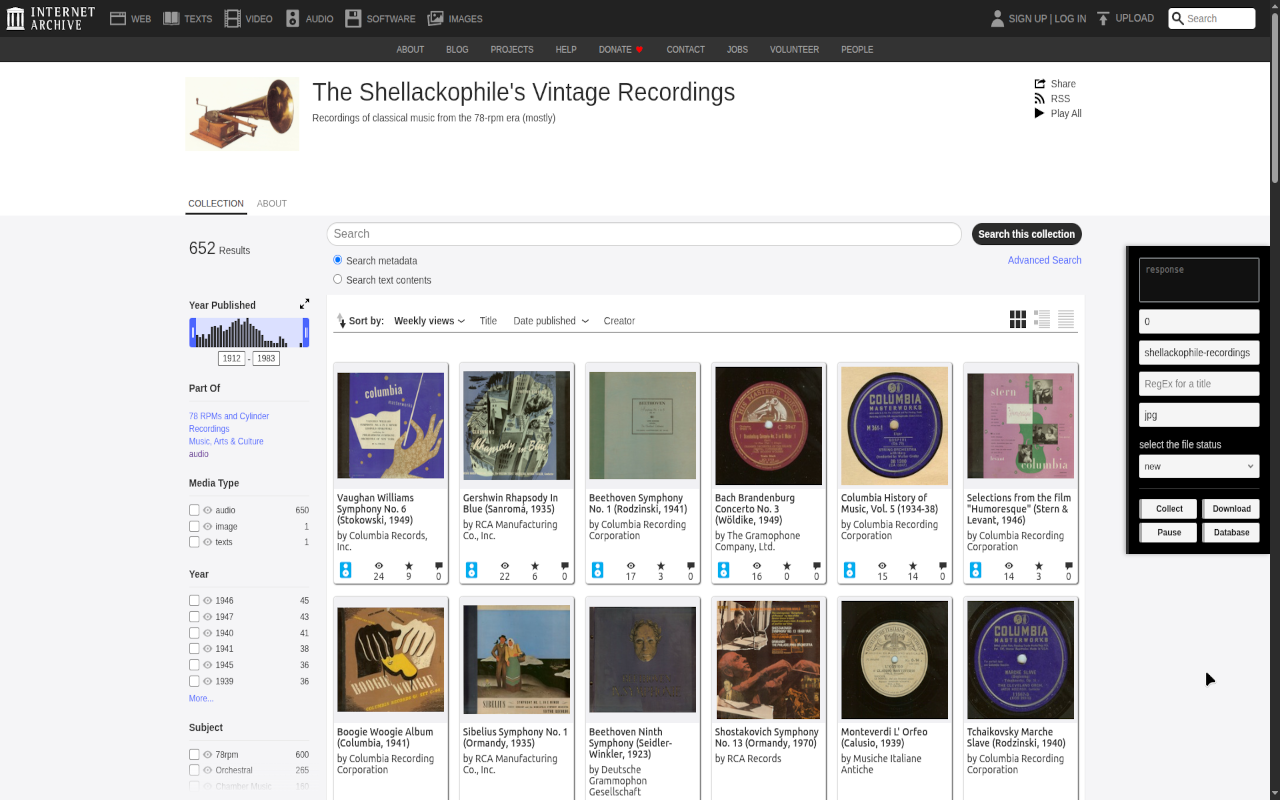
Task: Click the right handle of year range slider
Action: 306,332
